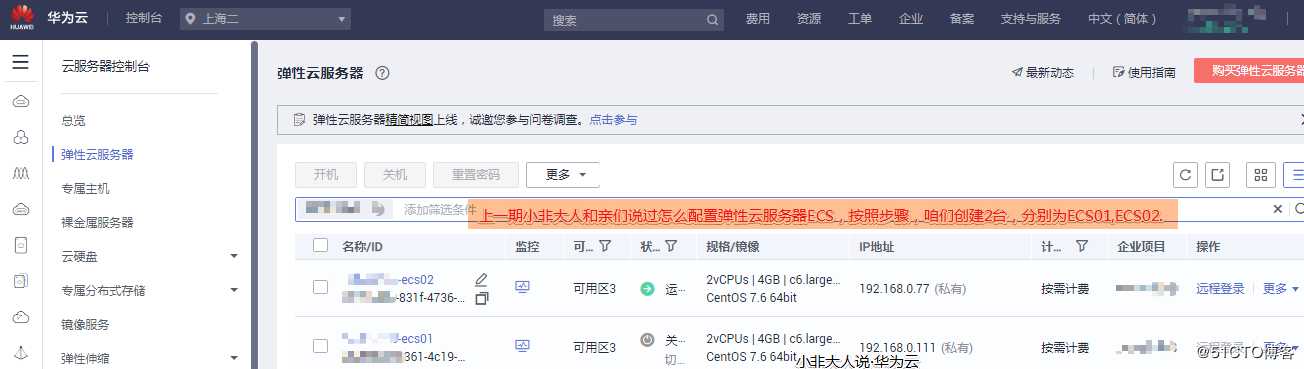Open the 企业 top menu

pyautogui.click(x=911, y=19)
